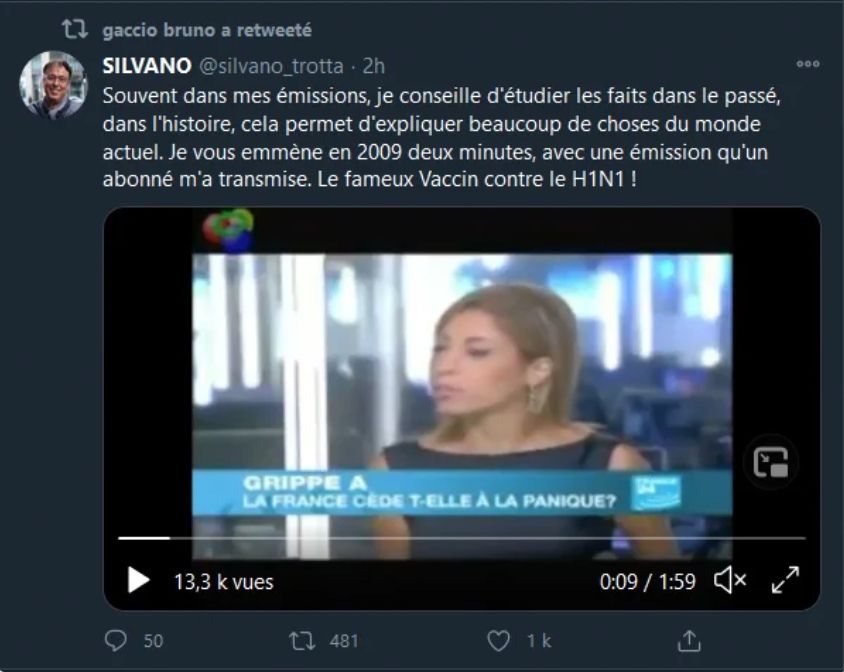Seek within the video progress bar

(x=462, y=537)
